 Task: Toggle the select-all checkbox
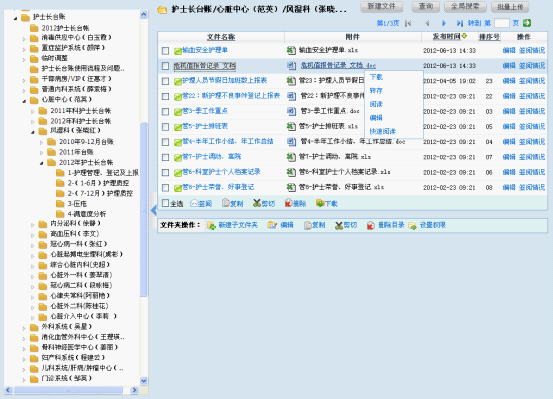coord(165,203)
